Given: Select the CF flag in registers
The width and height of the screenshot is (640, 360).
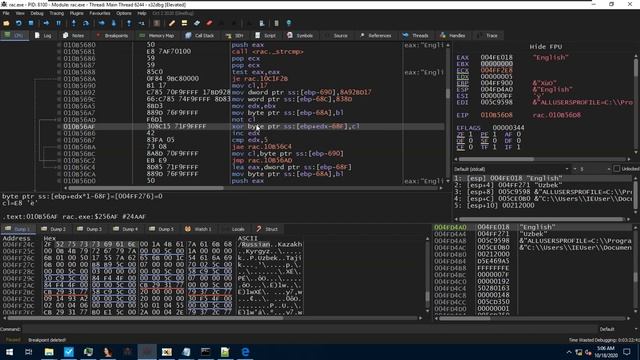Looking at the screenshot, I should (x=460, y=147).
